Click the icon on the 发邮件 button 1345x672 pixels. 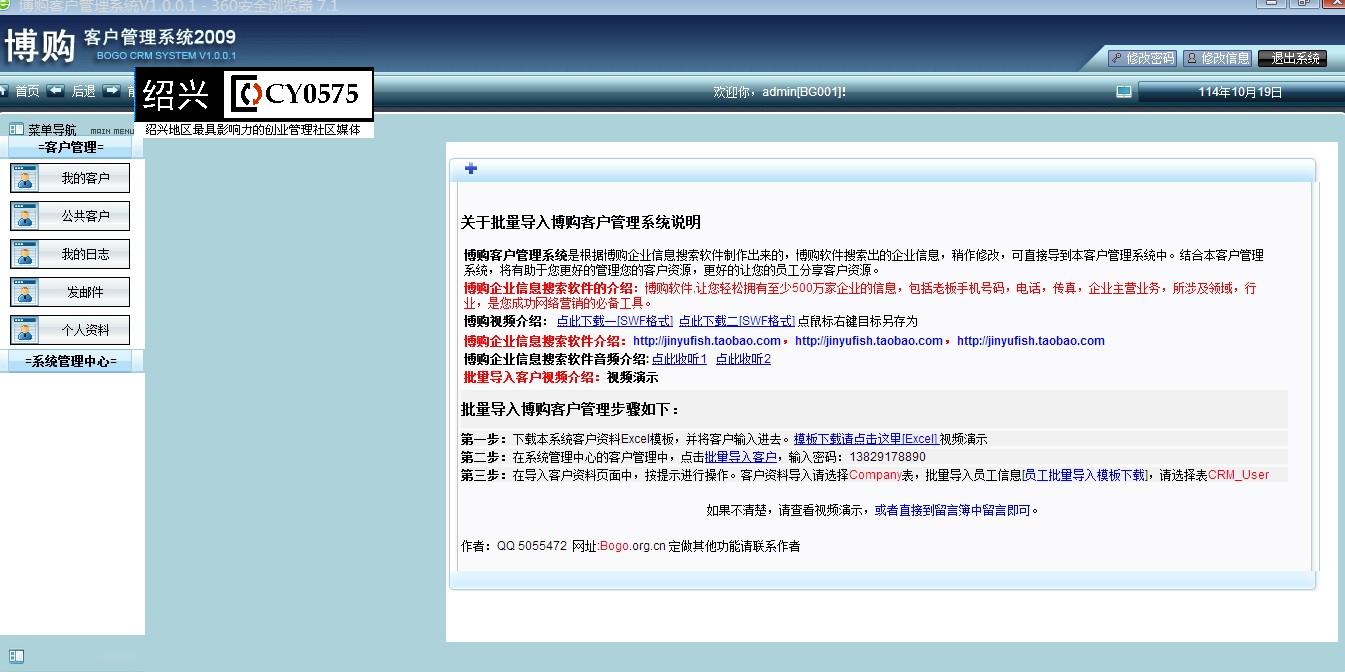(24, 292)
